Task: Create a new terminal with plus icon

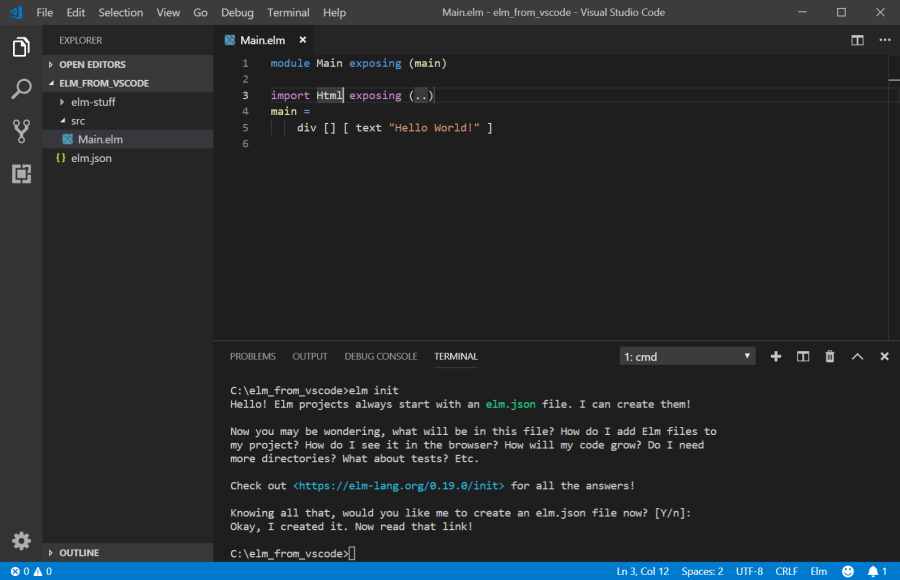Action: pyautogui.click(x=776, y=356)
